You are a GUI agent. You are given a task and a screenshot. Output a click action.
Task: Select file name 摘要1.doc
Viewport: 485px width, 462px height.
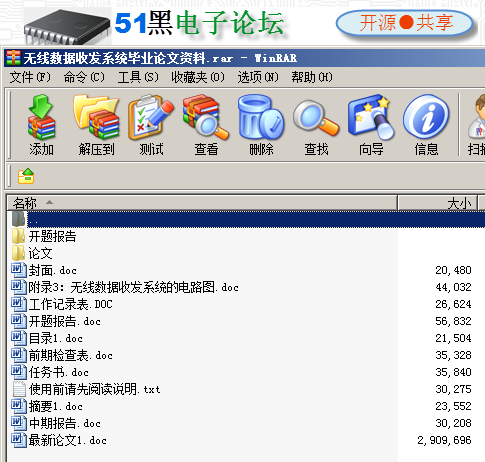click(x=55, y=406)
